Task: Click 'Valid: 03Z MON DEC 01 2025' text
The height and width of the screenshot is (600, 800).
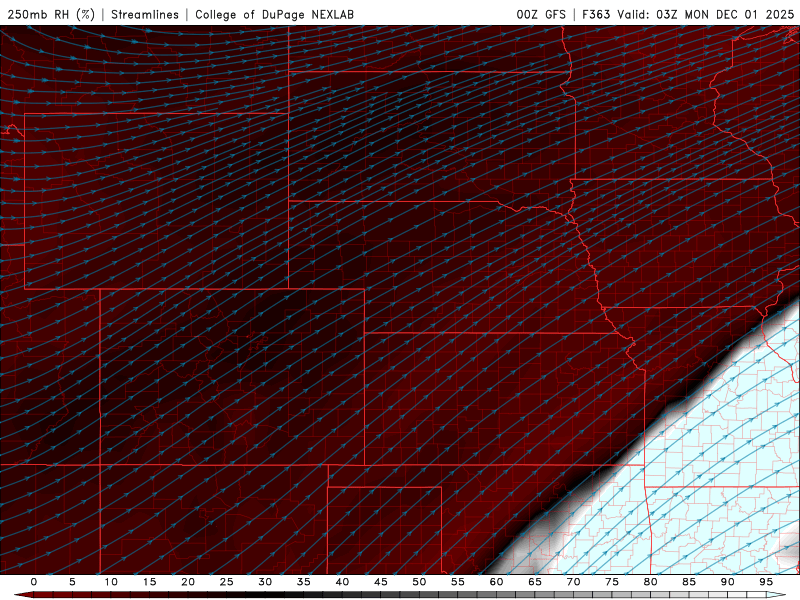Action: pyautogui.click(x=706, y=15)
